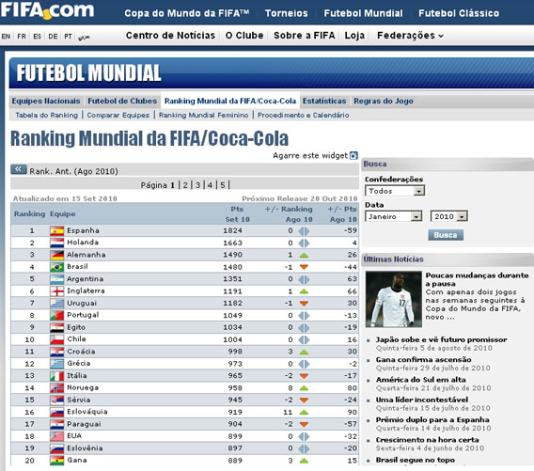This screenshot has width=534, height=471.
Task: Click the Noruega flag icon
Action: point(57,388)
